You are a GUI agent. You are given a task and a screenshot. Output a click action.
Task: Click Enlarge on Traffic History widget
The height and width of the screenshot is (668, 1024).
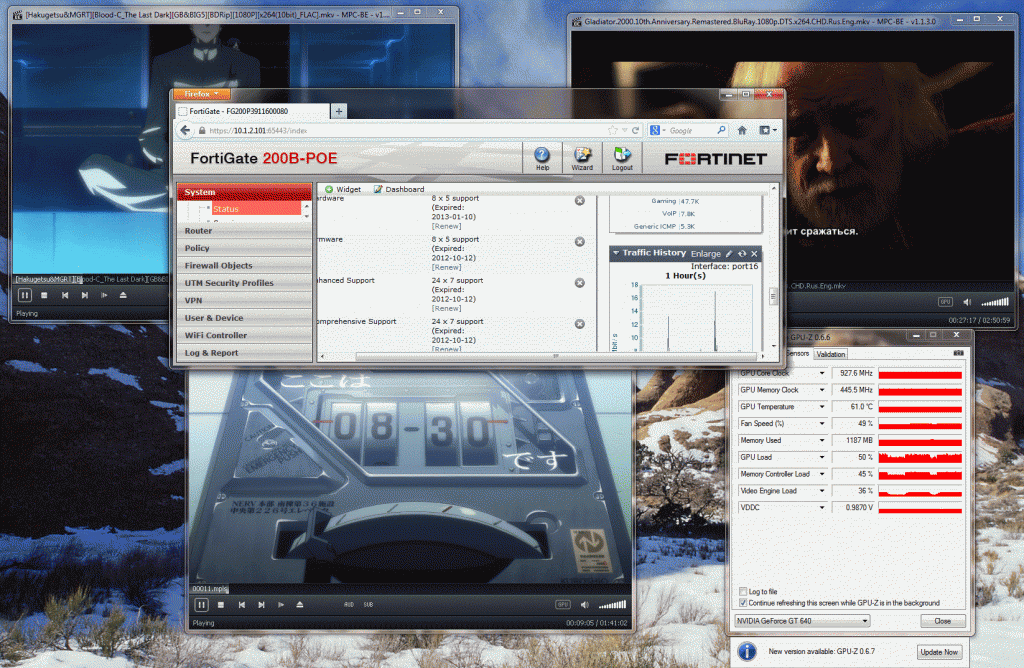705,254
